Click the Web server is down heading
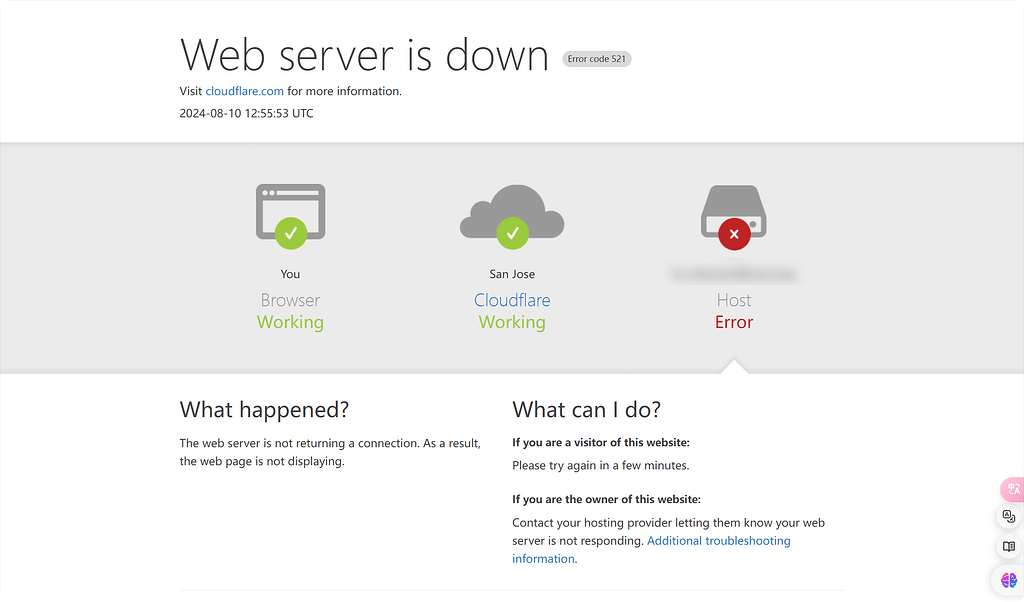 point(364,55)
